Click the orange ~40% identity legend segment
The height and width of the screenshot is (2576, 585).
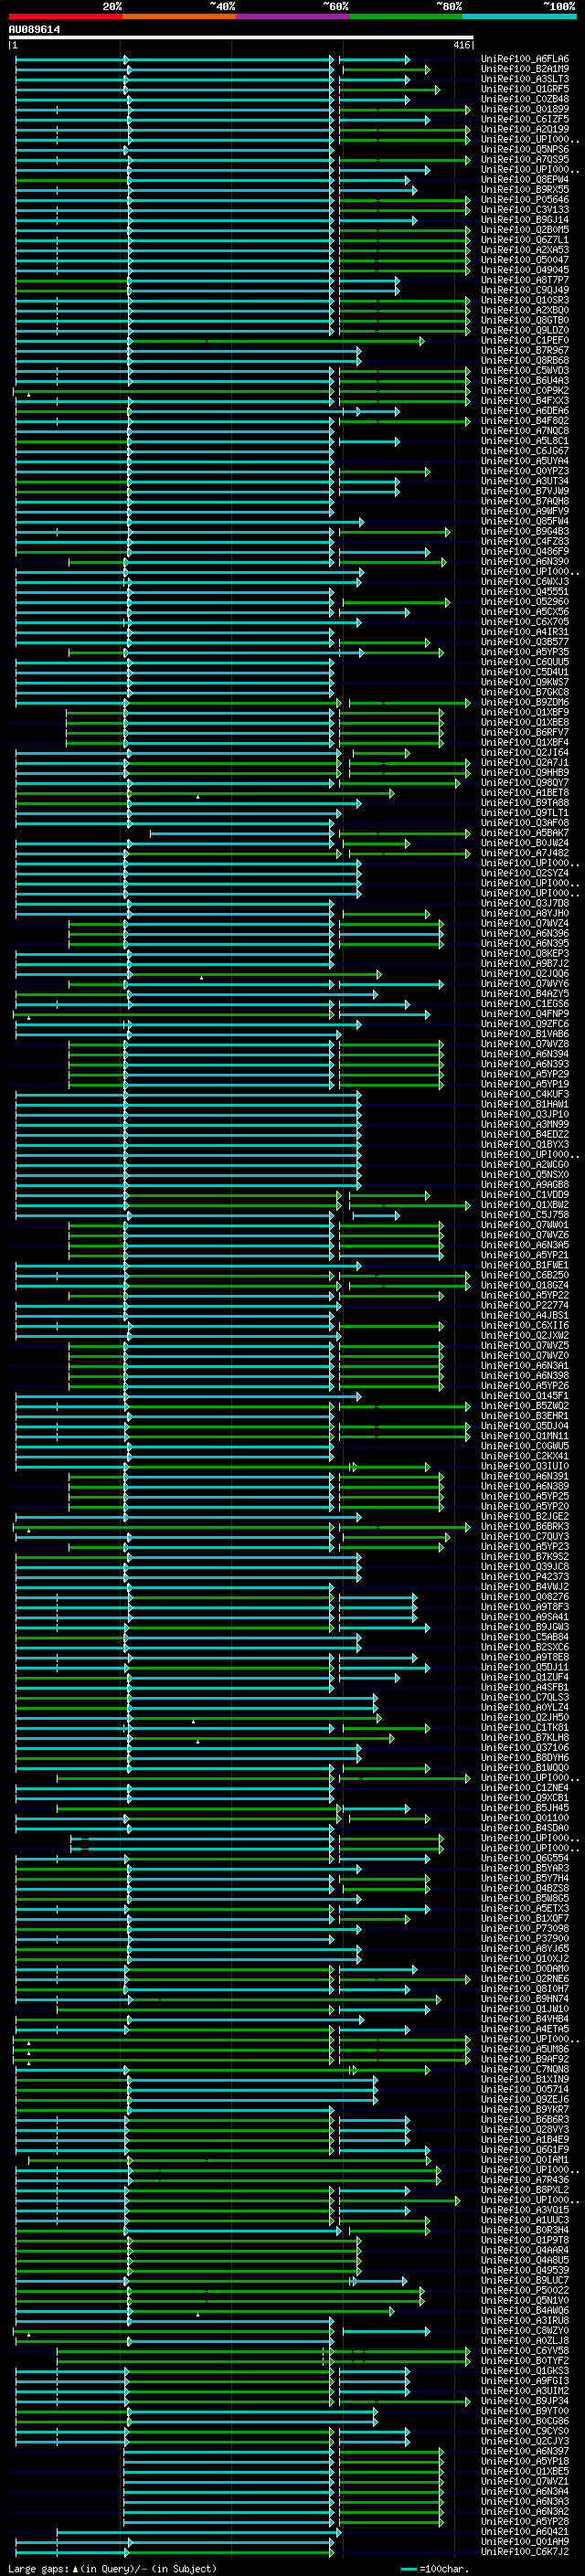tap(179, 16)
